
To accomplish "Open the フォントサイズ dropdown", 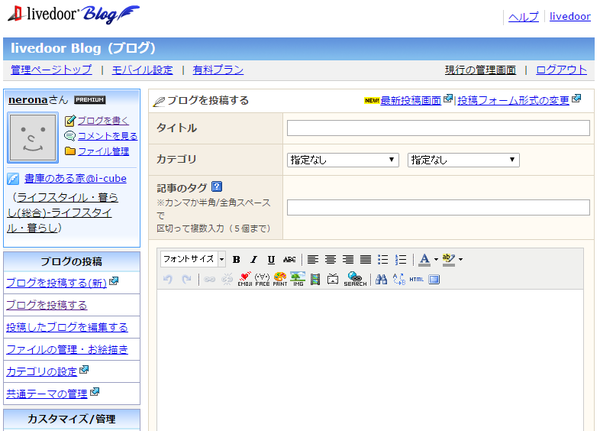I will pyautogui.click(x=193, y=259).
